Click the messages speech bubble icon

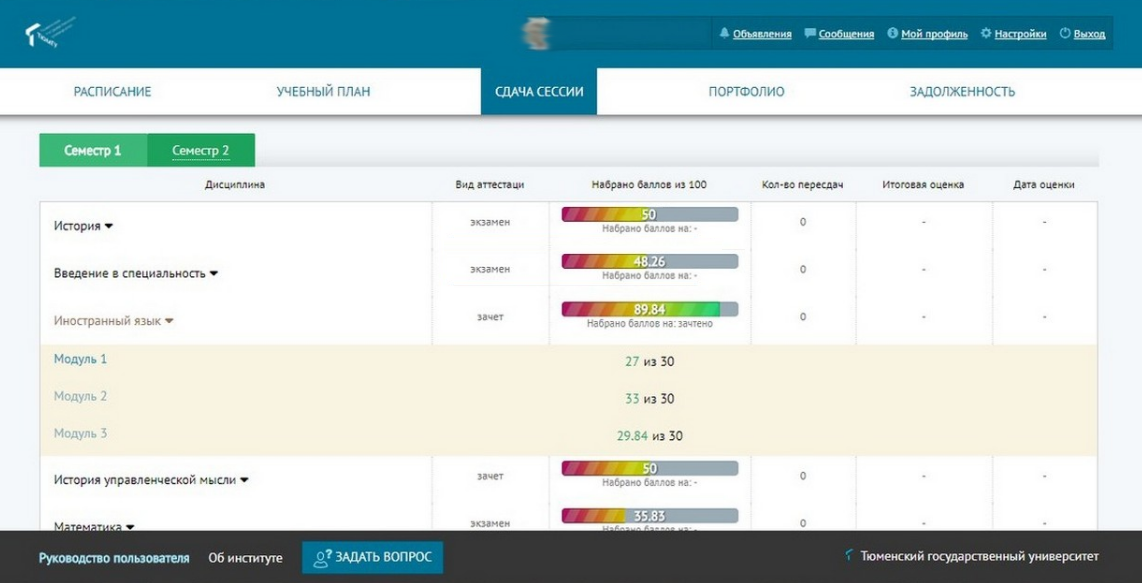[x=810, y=33]
